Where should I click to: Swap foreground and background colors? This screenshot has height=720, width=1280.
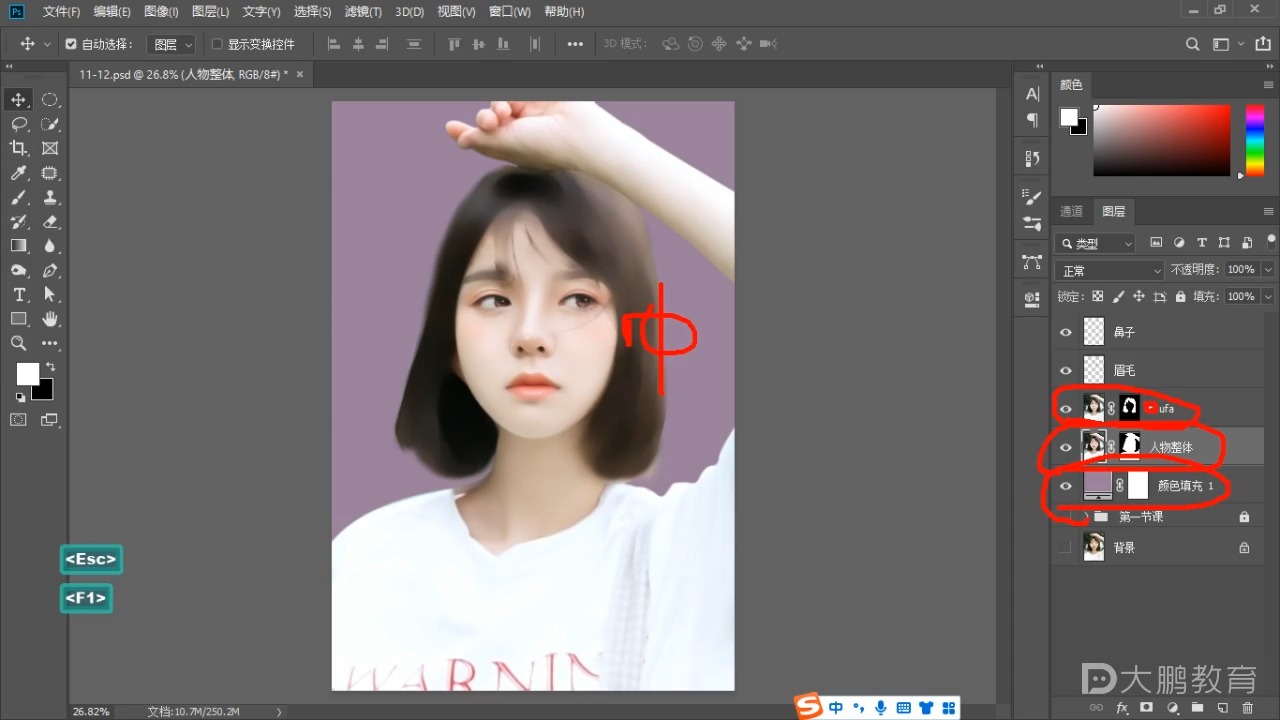[50, 367]
